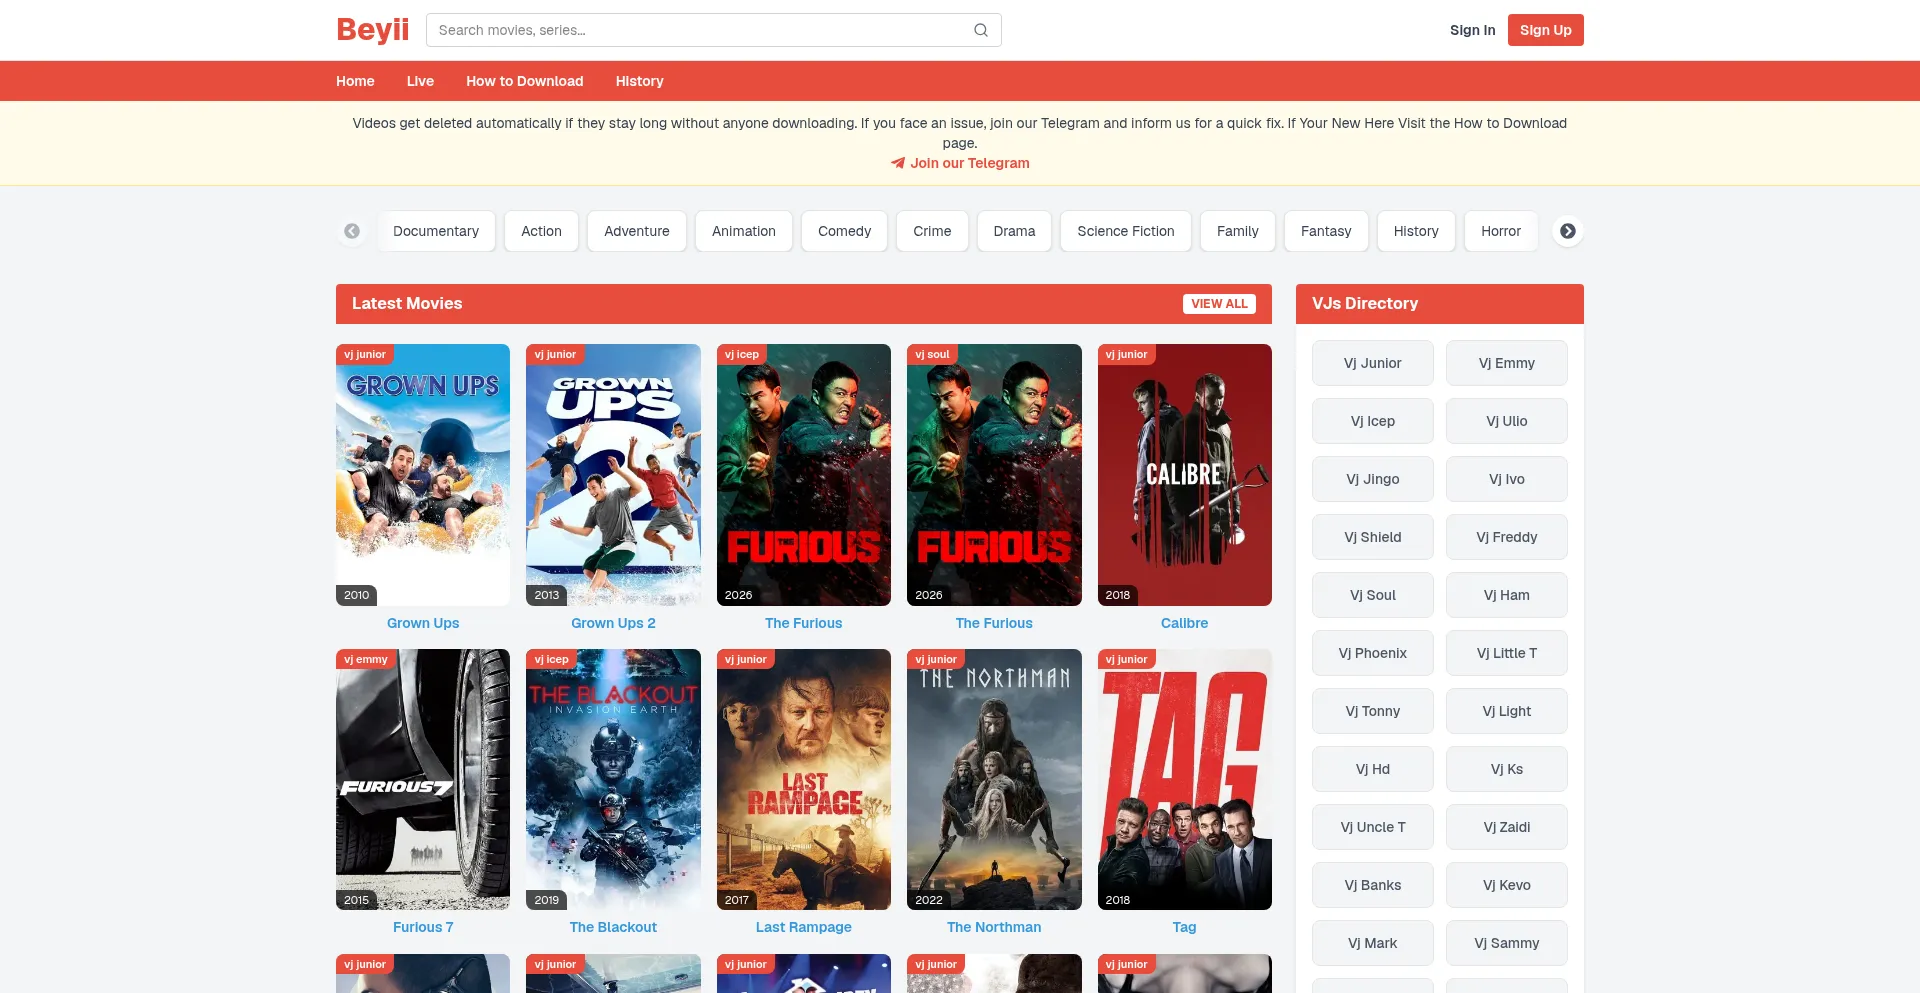Open Vj Soul in VJs Directory
The image size is (1920, 993).
tap(1373, 595)
